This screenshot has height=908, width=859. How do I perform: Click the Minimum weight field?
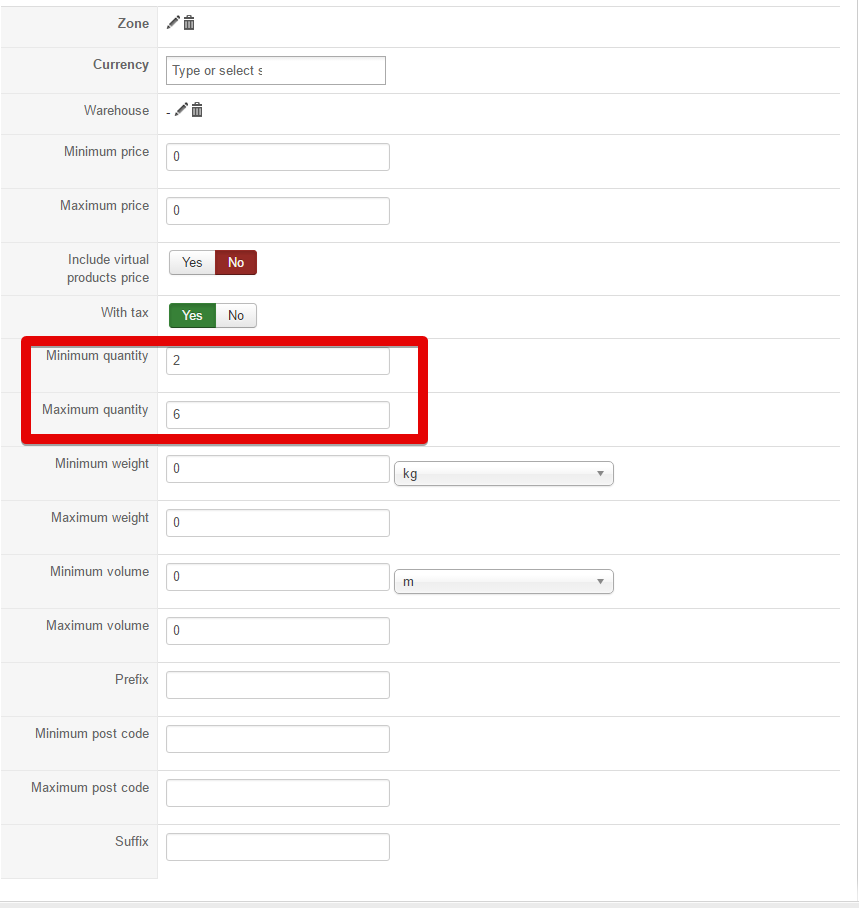277,469
